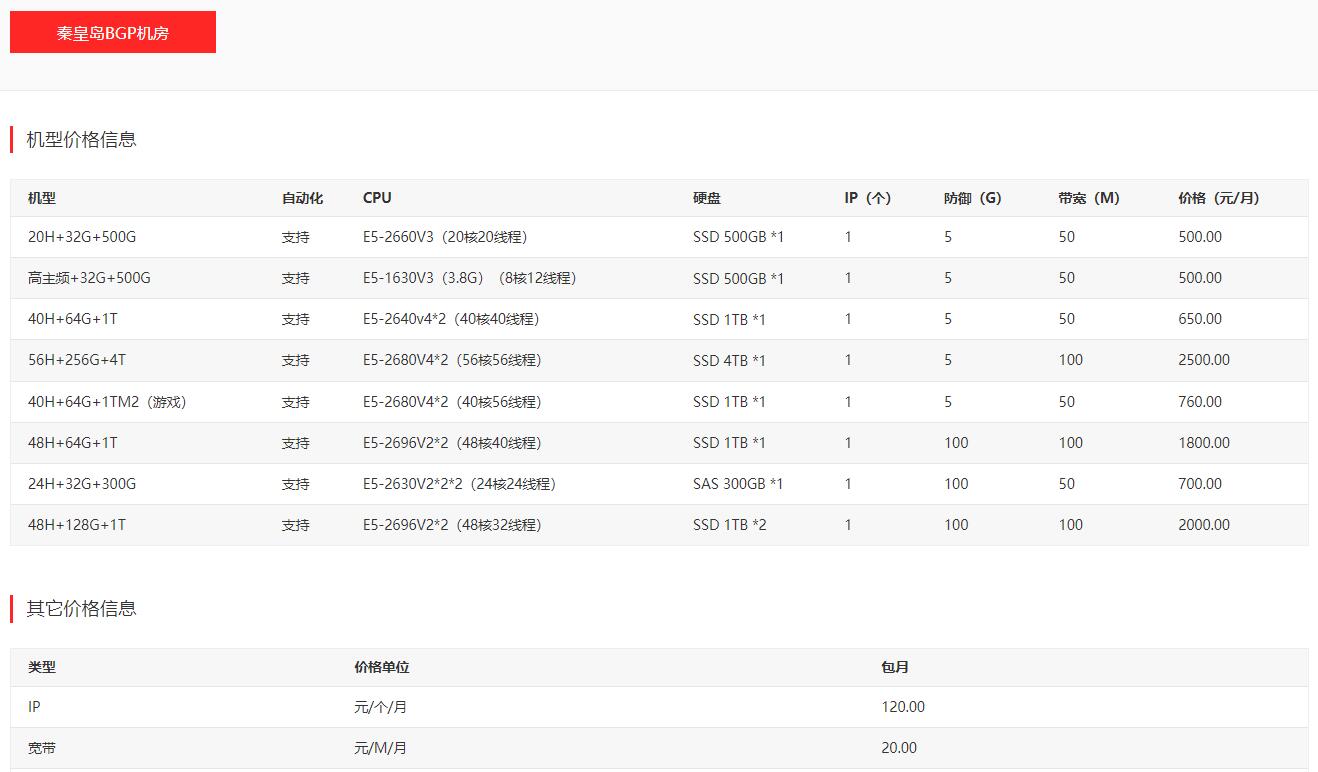The width and height of the screenshot is (1318, 772).
Task: Select the 高主频+32G+500G model row
Action: pyautogui.click(x=89, y=278)
